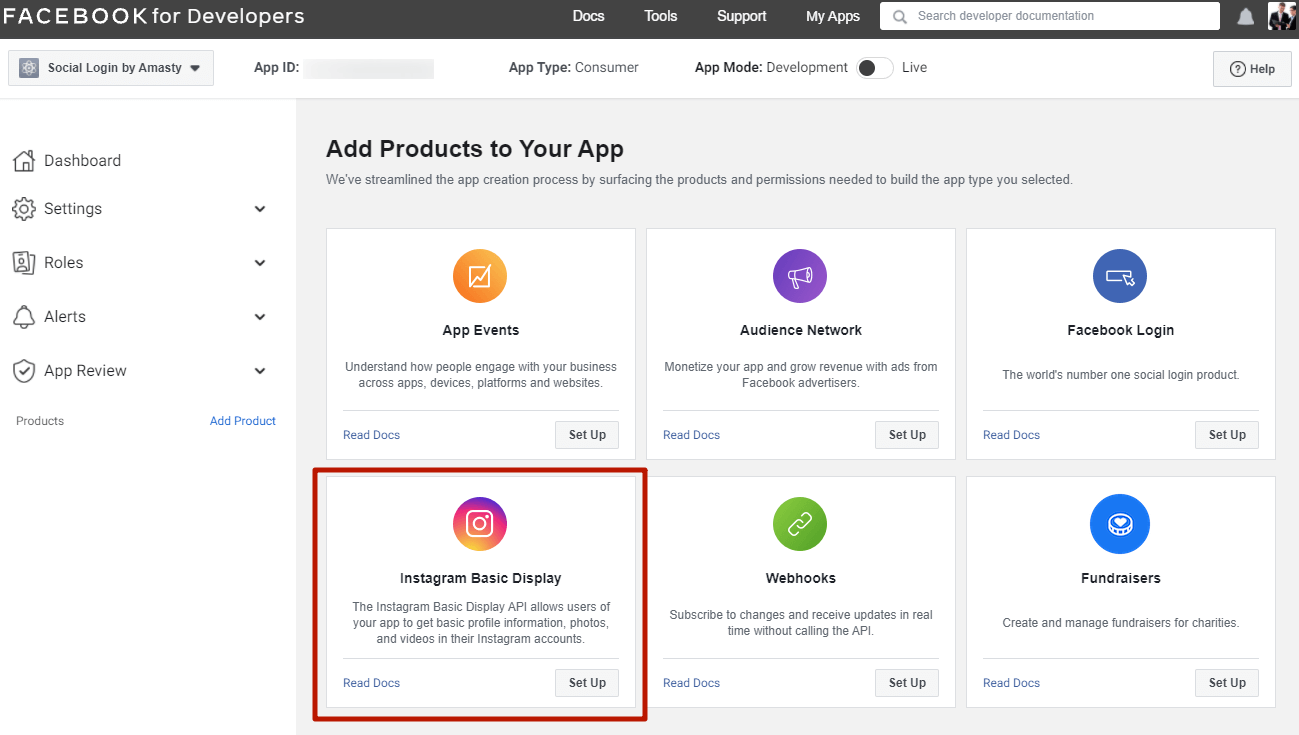This screenshot has width=1299, height=735.
Task: Click the Audience Network megaphone icon
Action: 800,276
